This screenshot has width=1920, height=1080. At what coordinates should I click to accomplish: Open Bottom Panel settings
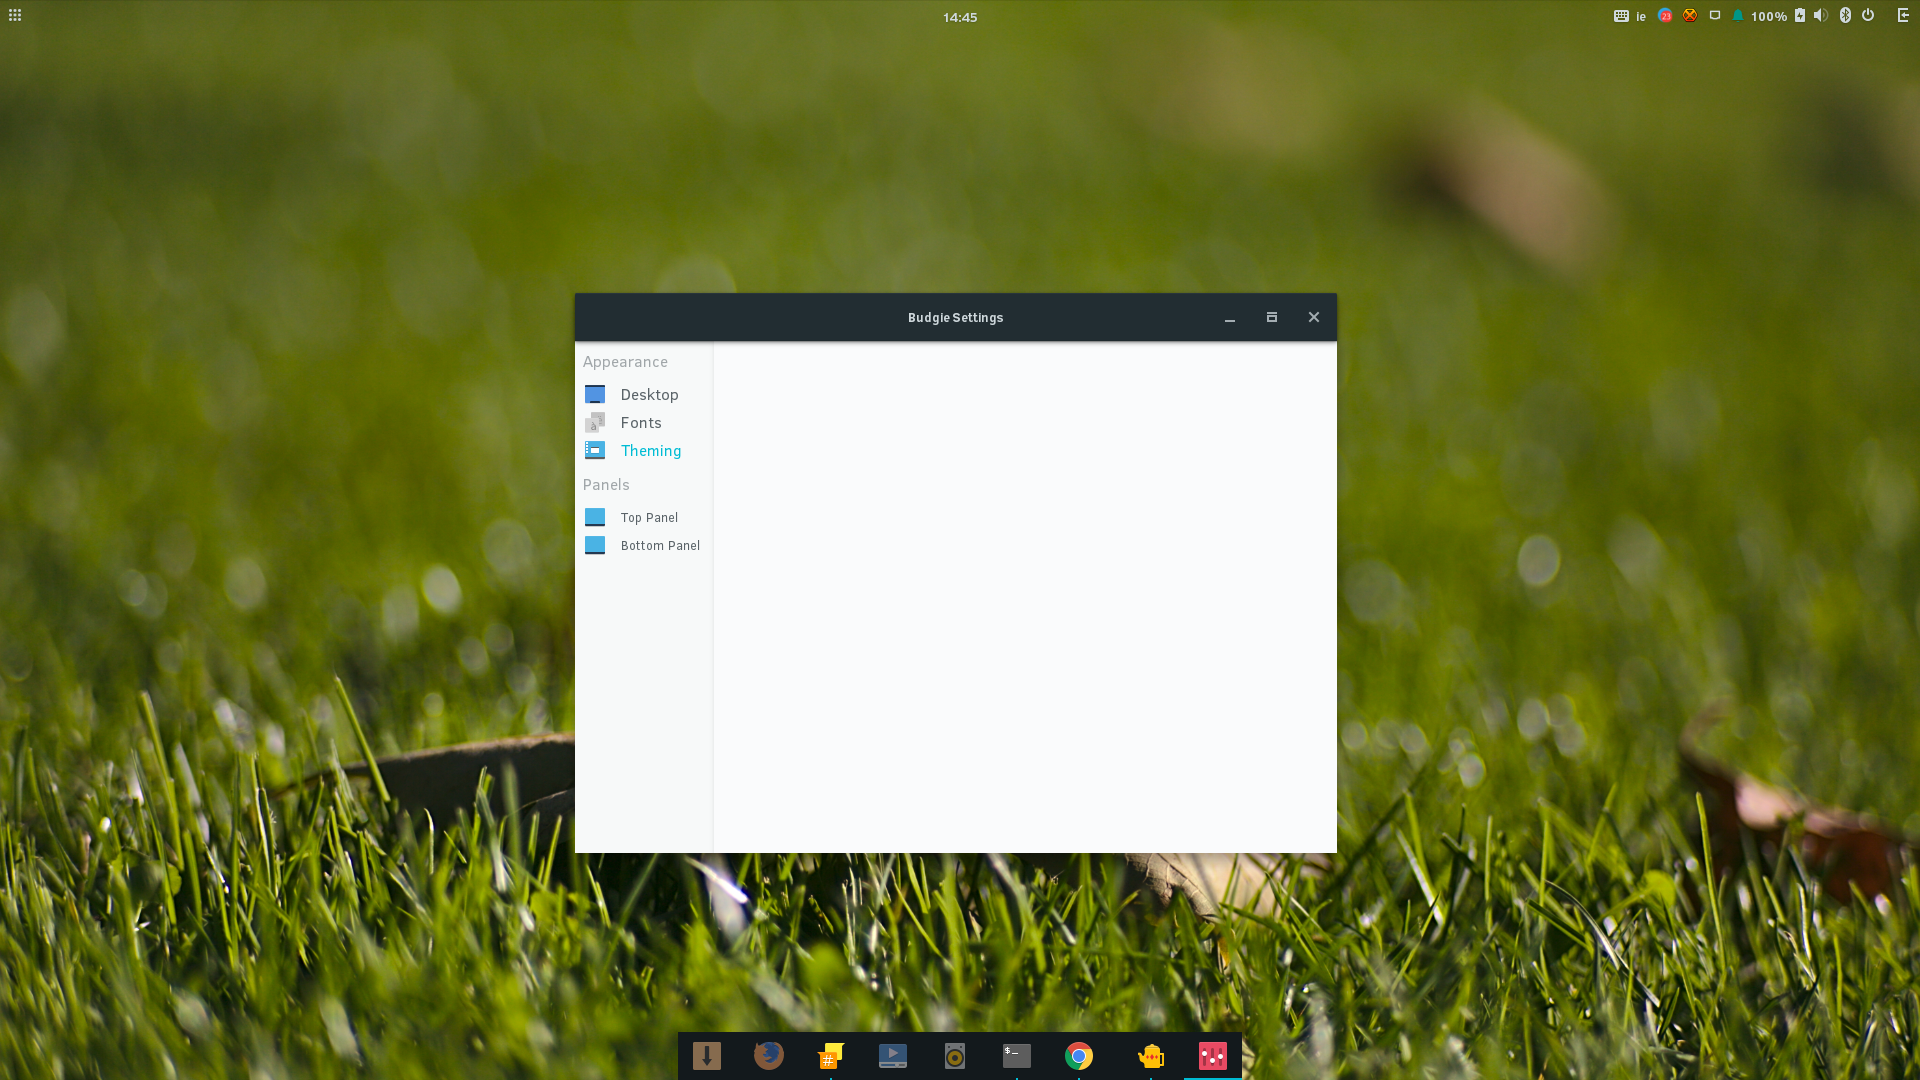[x=643, y=546]
